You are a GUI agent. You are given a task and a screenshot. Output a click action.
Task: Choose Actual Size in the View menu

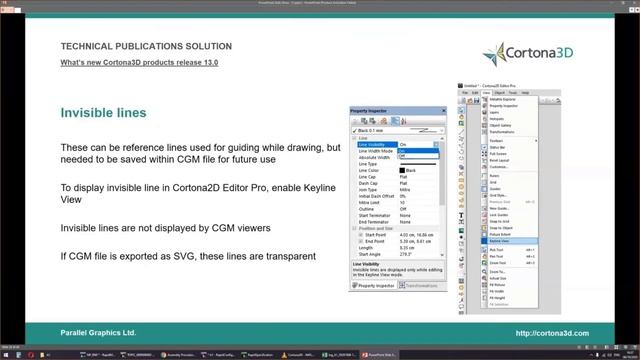coord(509,278)
